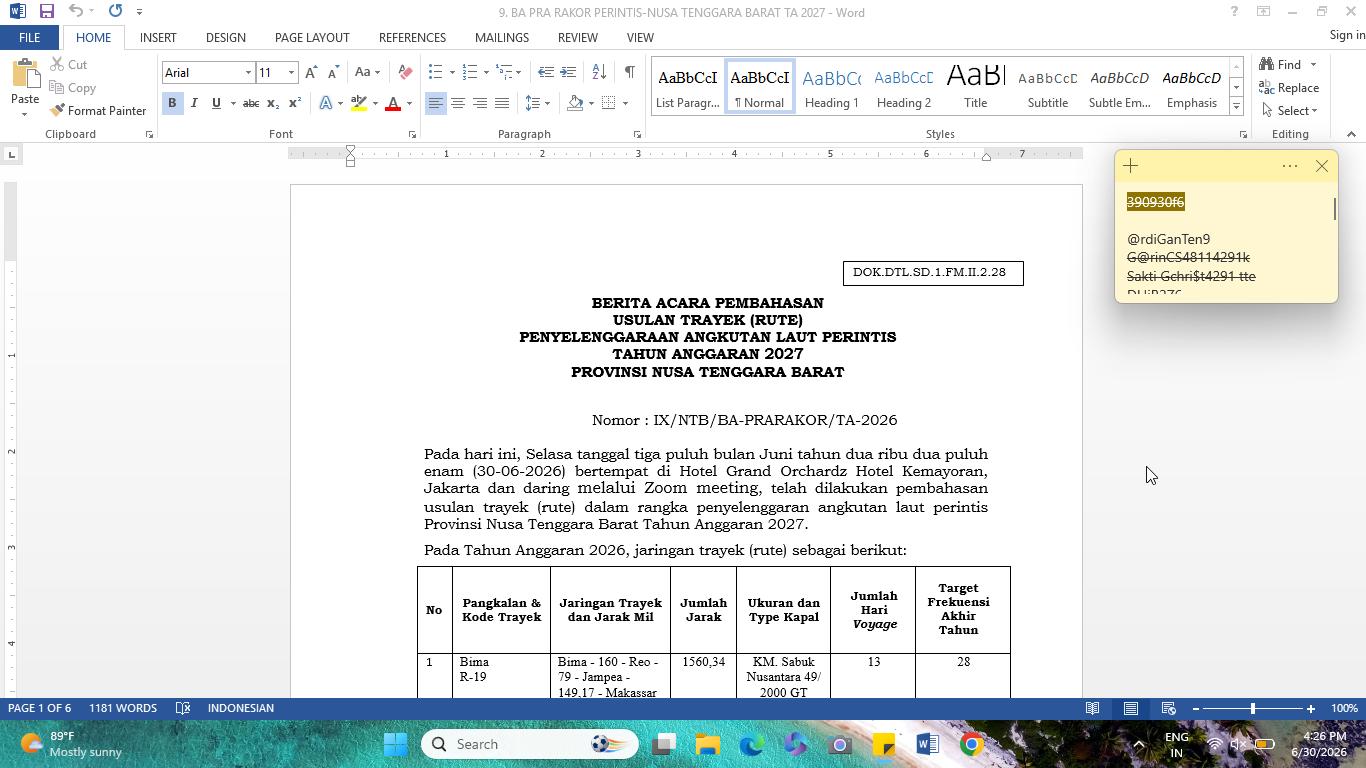
Task: Toggle Superscript formatting
Action: (295, 103)
